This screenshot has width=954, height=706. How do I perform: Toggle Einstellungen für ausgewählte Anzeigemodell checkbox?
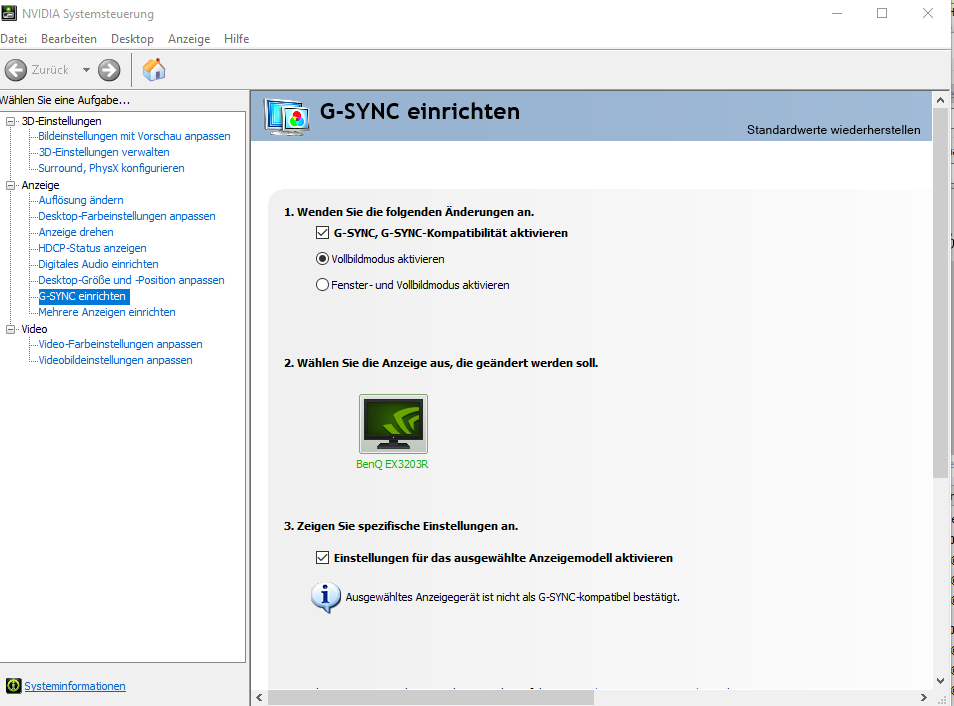[322, 557]
